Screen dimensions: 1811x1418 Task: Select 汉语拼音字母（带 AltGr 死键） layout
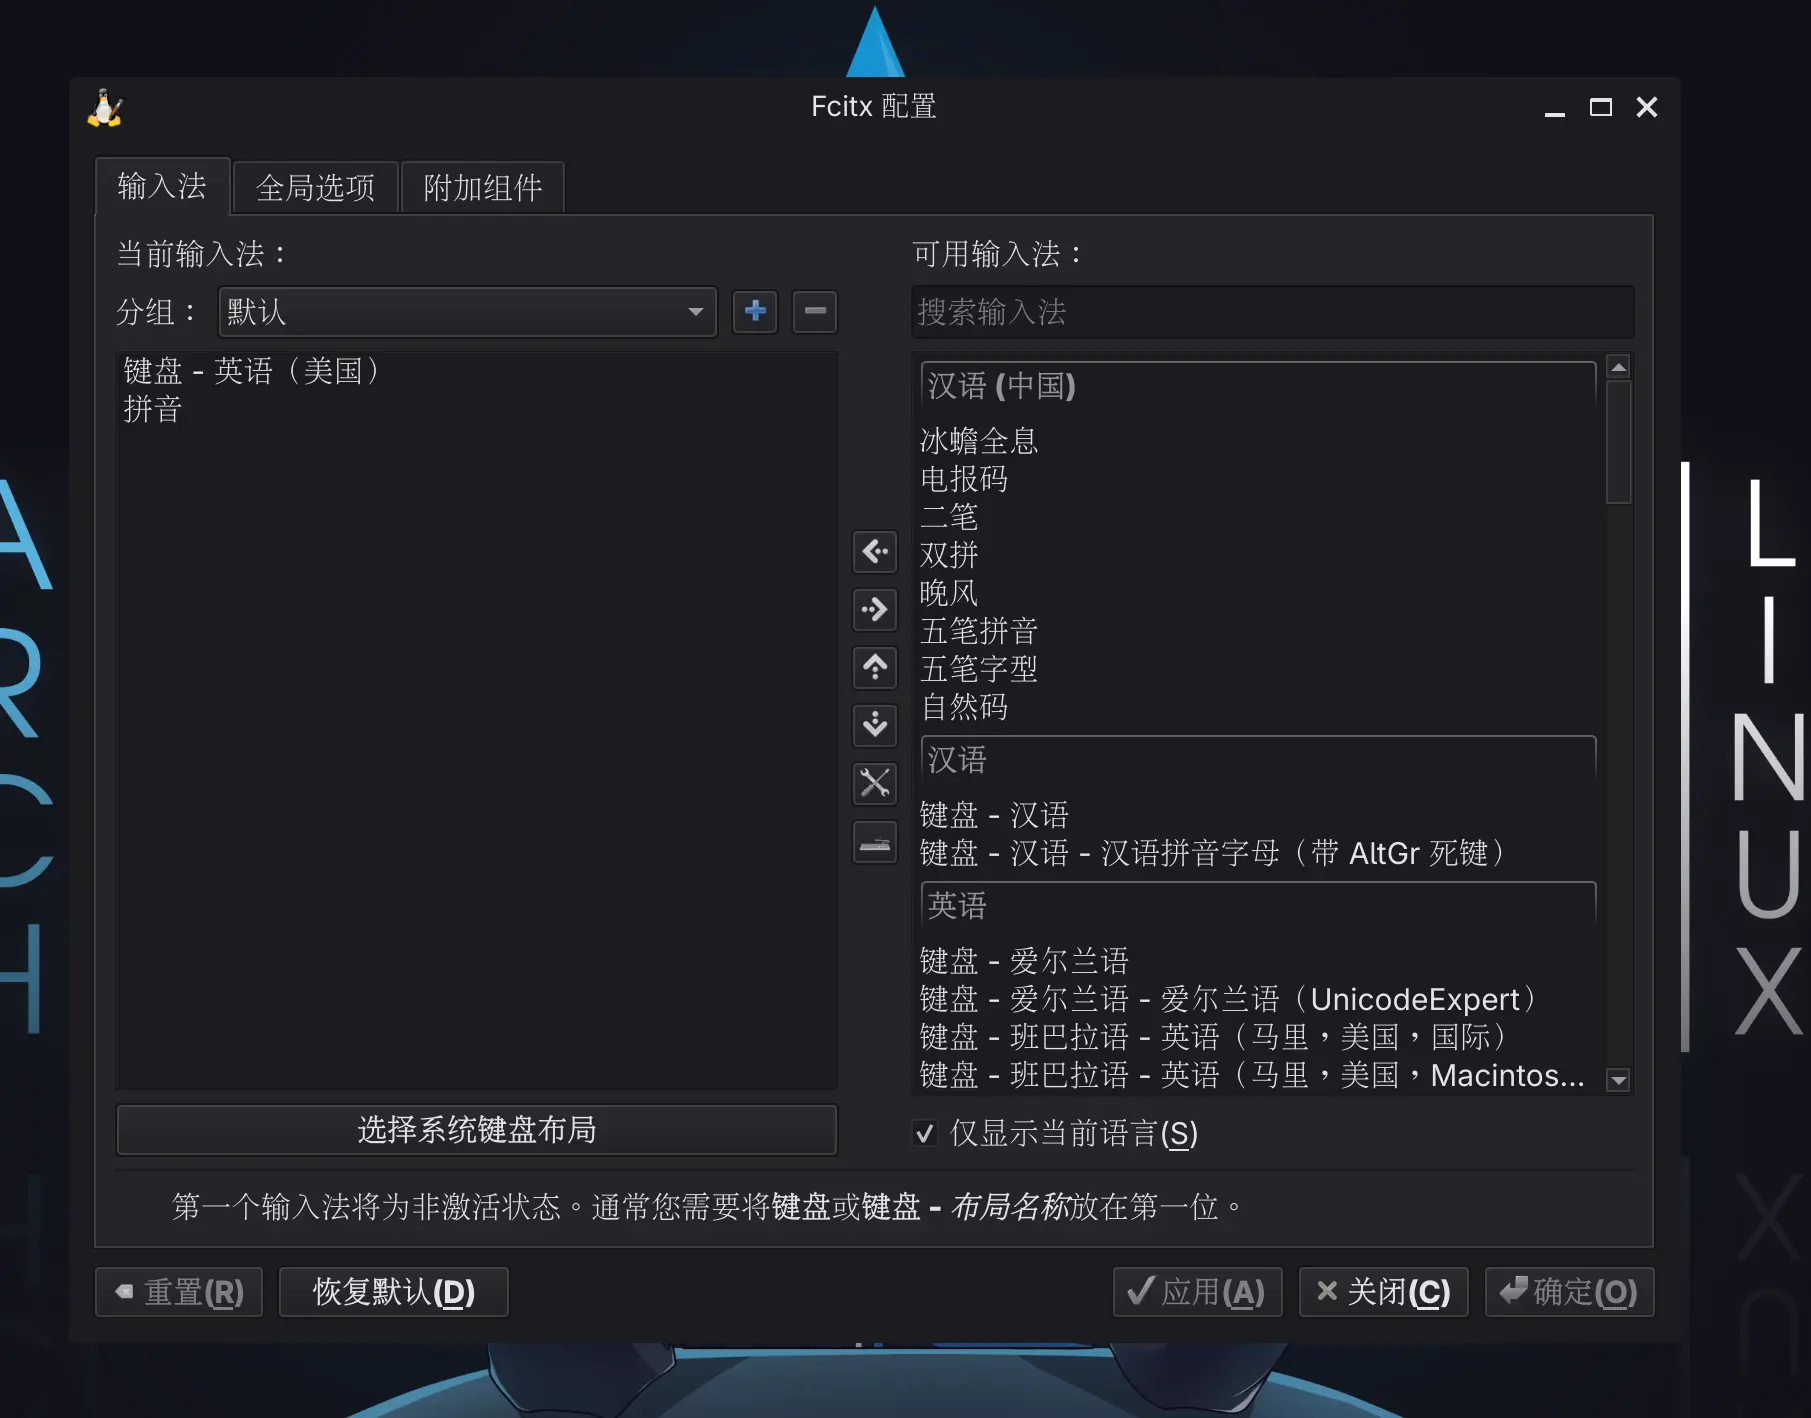[x=1258, y=853]
